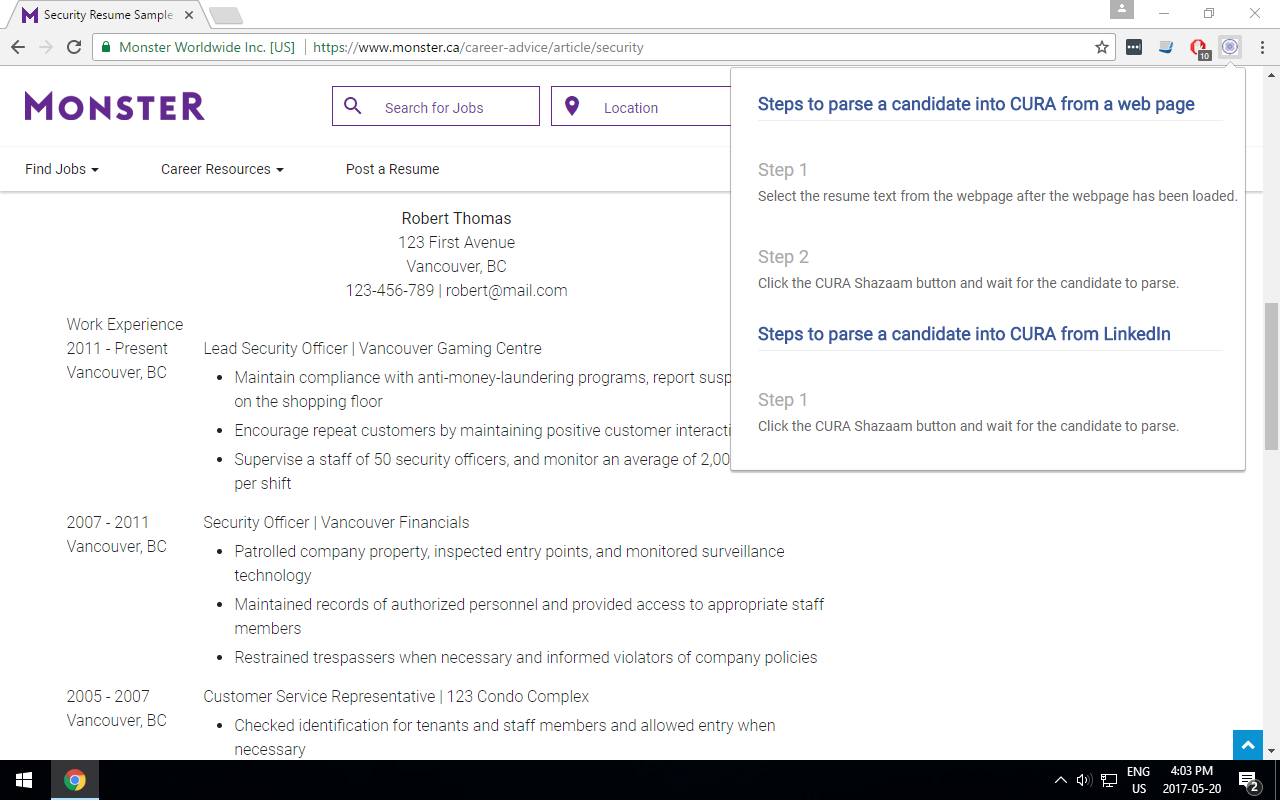Open the CURA Shazaam extension icon

coord(1229,46)
